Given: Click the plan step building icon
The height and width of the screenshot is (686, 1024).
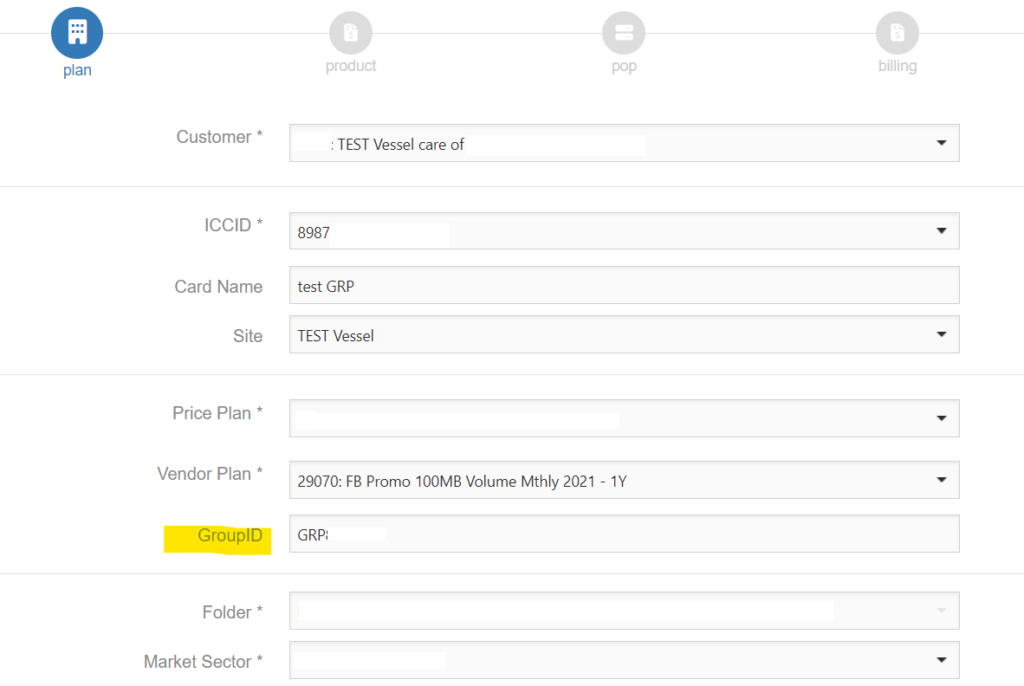Looking at the screenshot, I should [x=77, y=32].
